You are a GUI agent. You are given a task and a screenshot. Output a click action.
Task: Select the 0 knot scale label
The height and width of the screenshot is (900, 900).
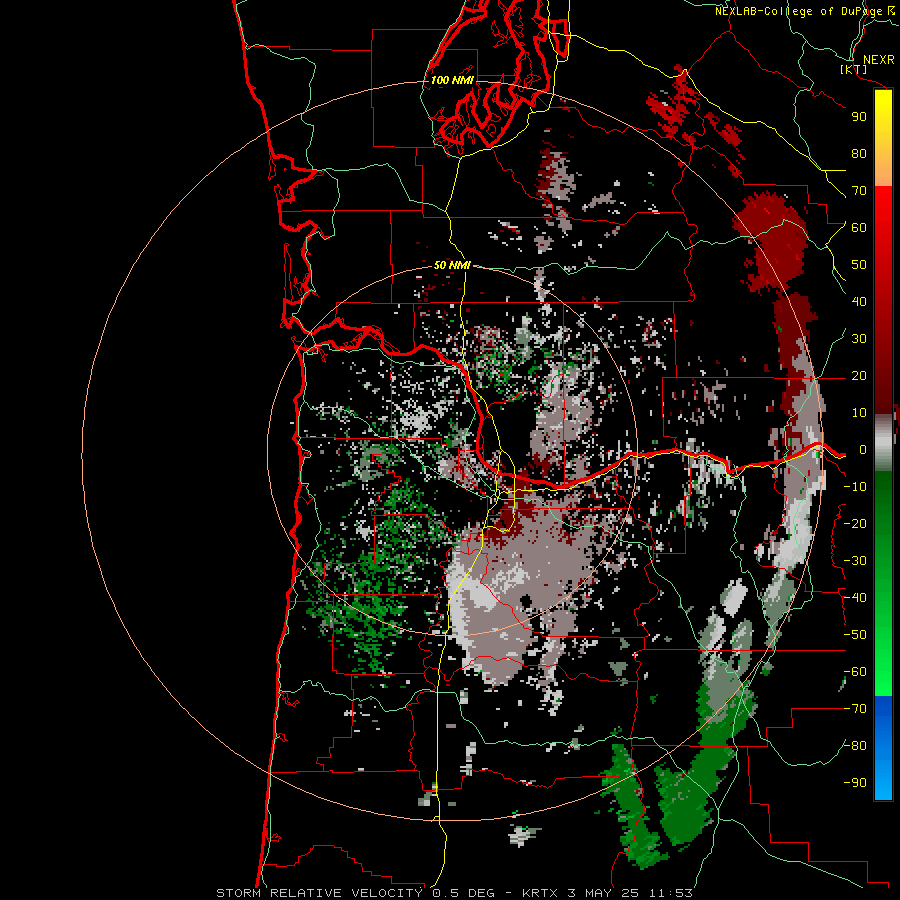[863, 449]
